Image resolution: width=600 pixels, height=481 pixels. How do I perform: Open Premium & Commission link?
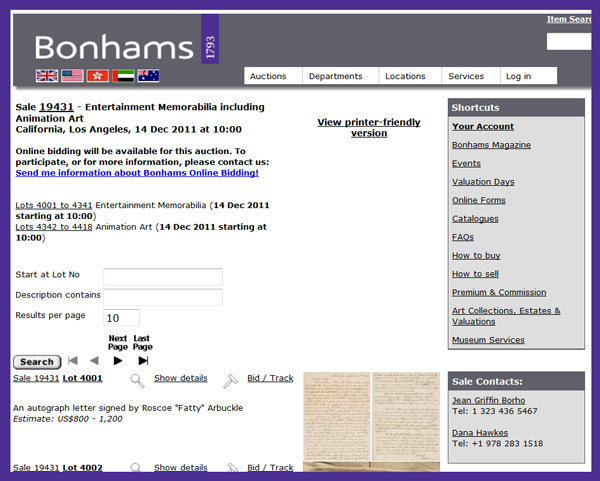pyautogui.click(x=499, y=292)
